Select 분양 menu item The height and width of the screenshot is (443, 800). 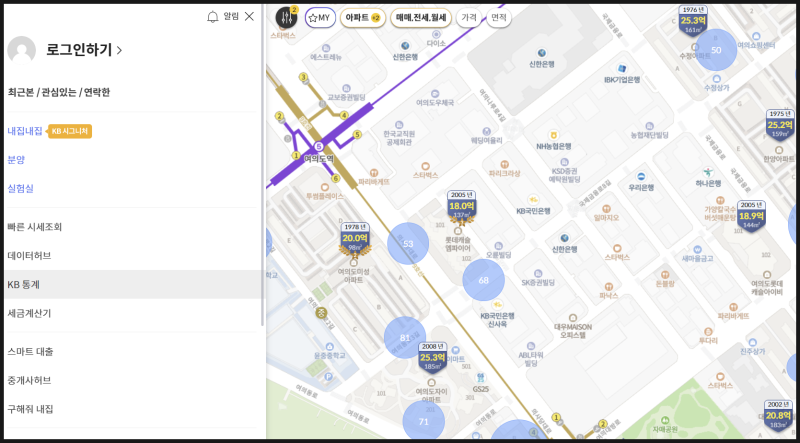point(16,160)
